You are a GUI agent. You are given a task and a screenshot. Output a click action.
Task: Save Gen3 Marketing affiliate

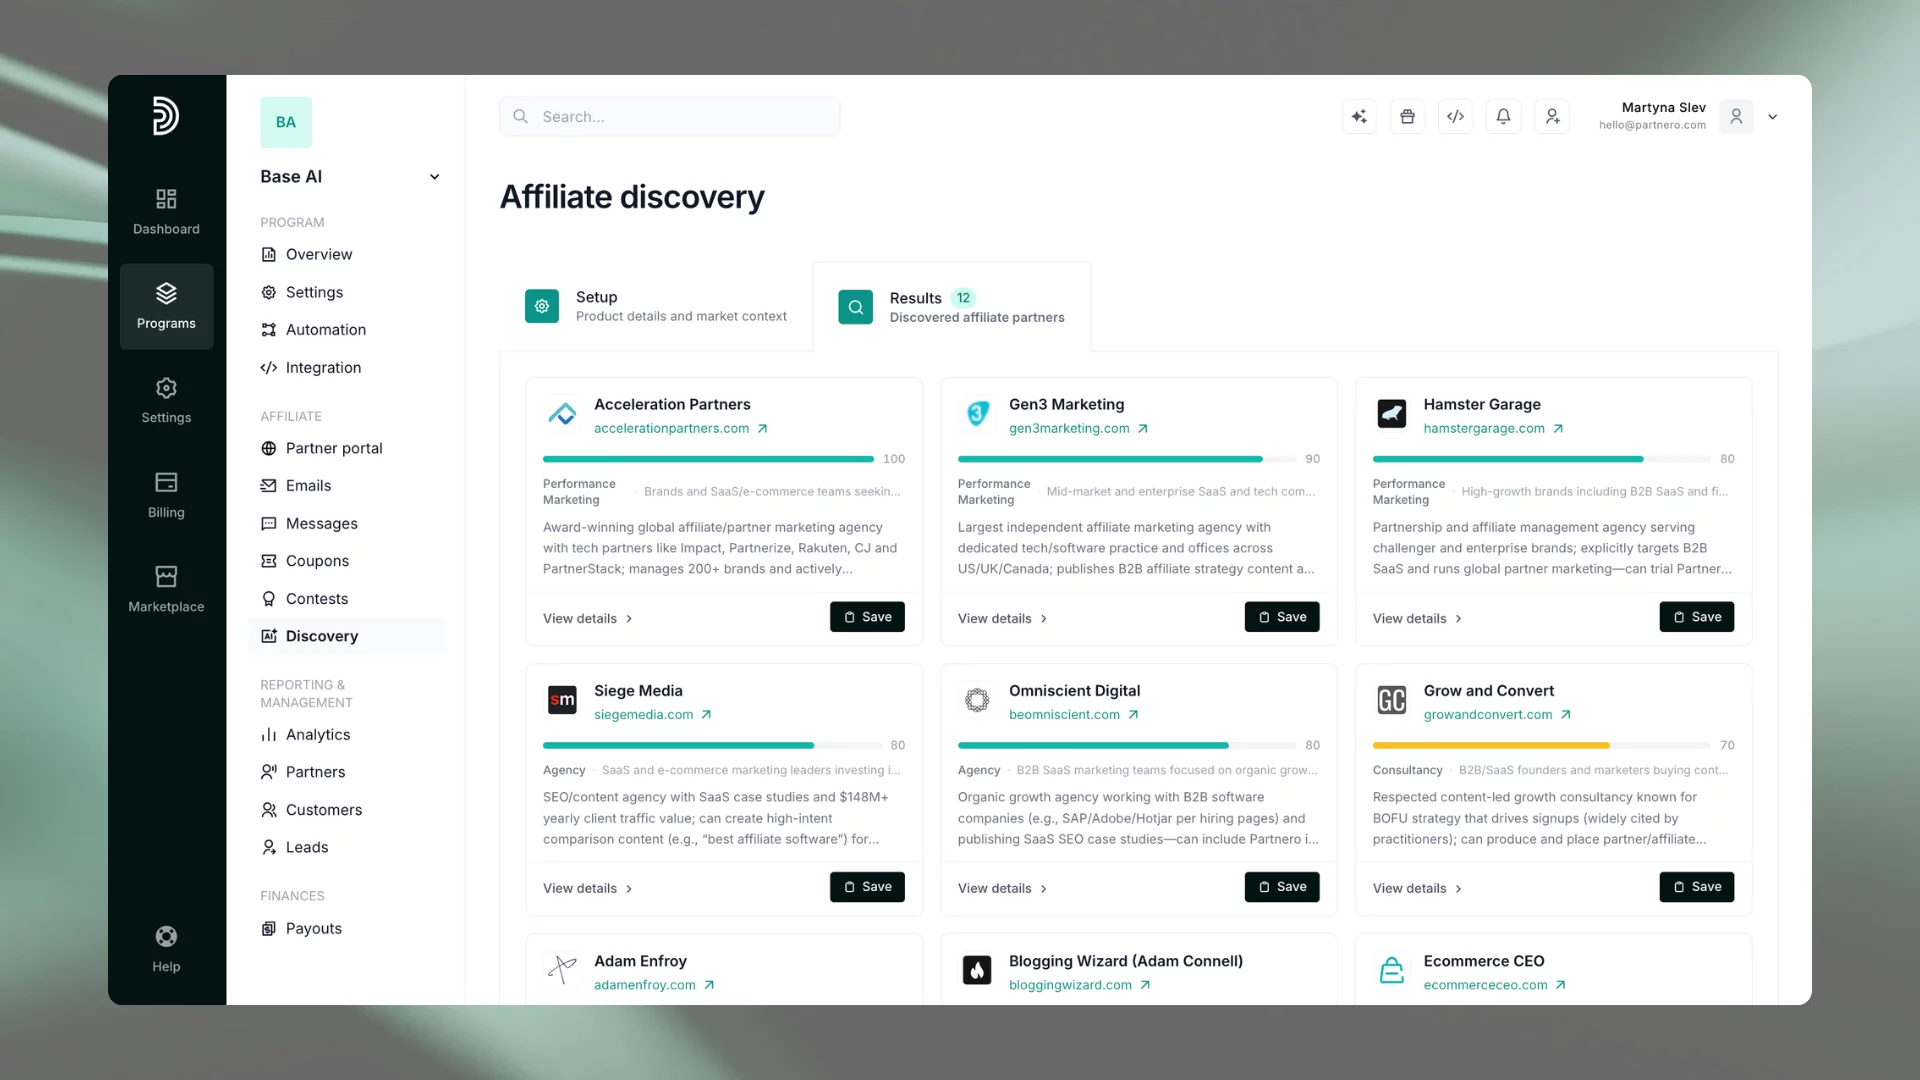(1282, 617)
